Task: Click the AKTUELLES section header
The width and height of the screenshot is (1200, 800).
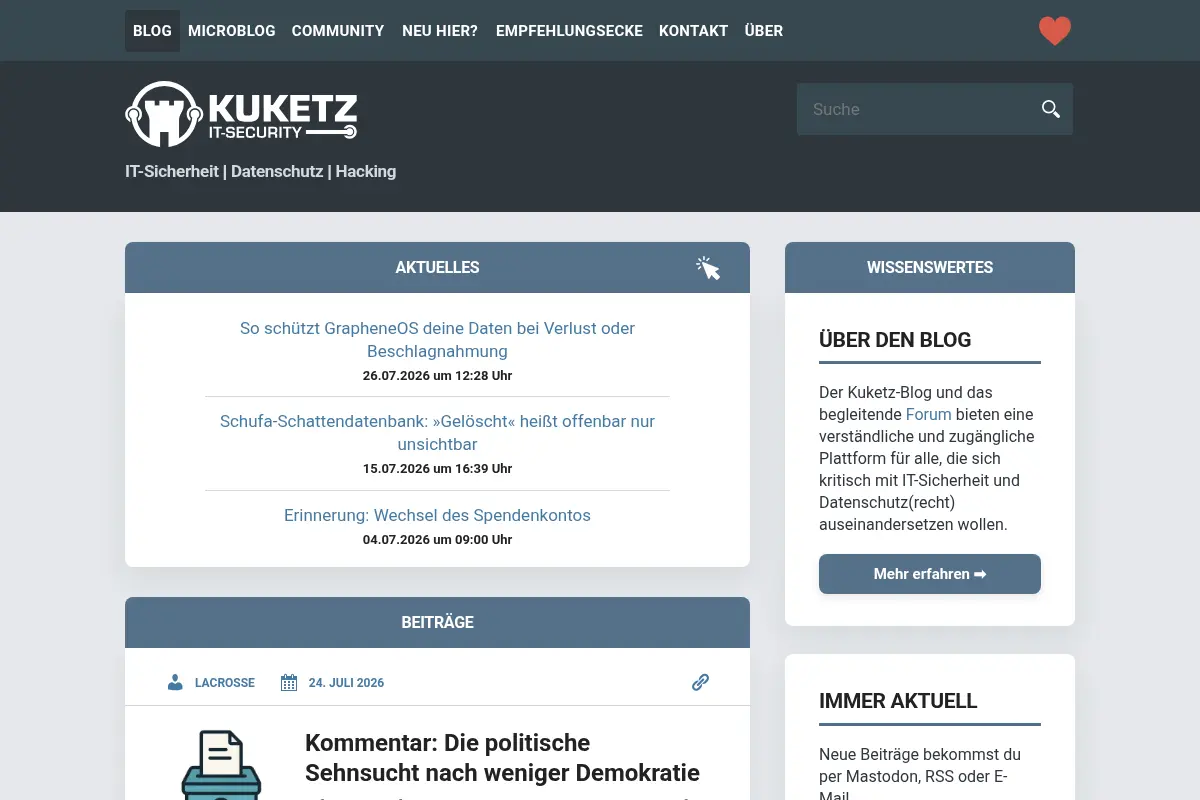Action: (x=437, y=268)
